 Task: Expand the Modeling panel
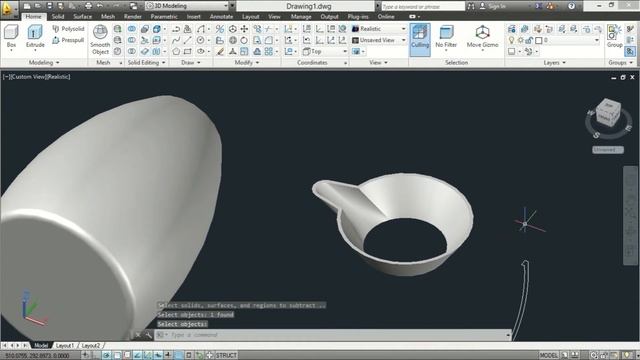click(x=44, y=62)
